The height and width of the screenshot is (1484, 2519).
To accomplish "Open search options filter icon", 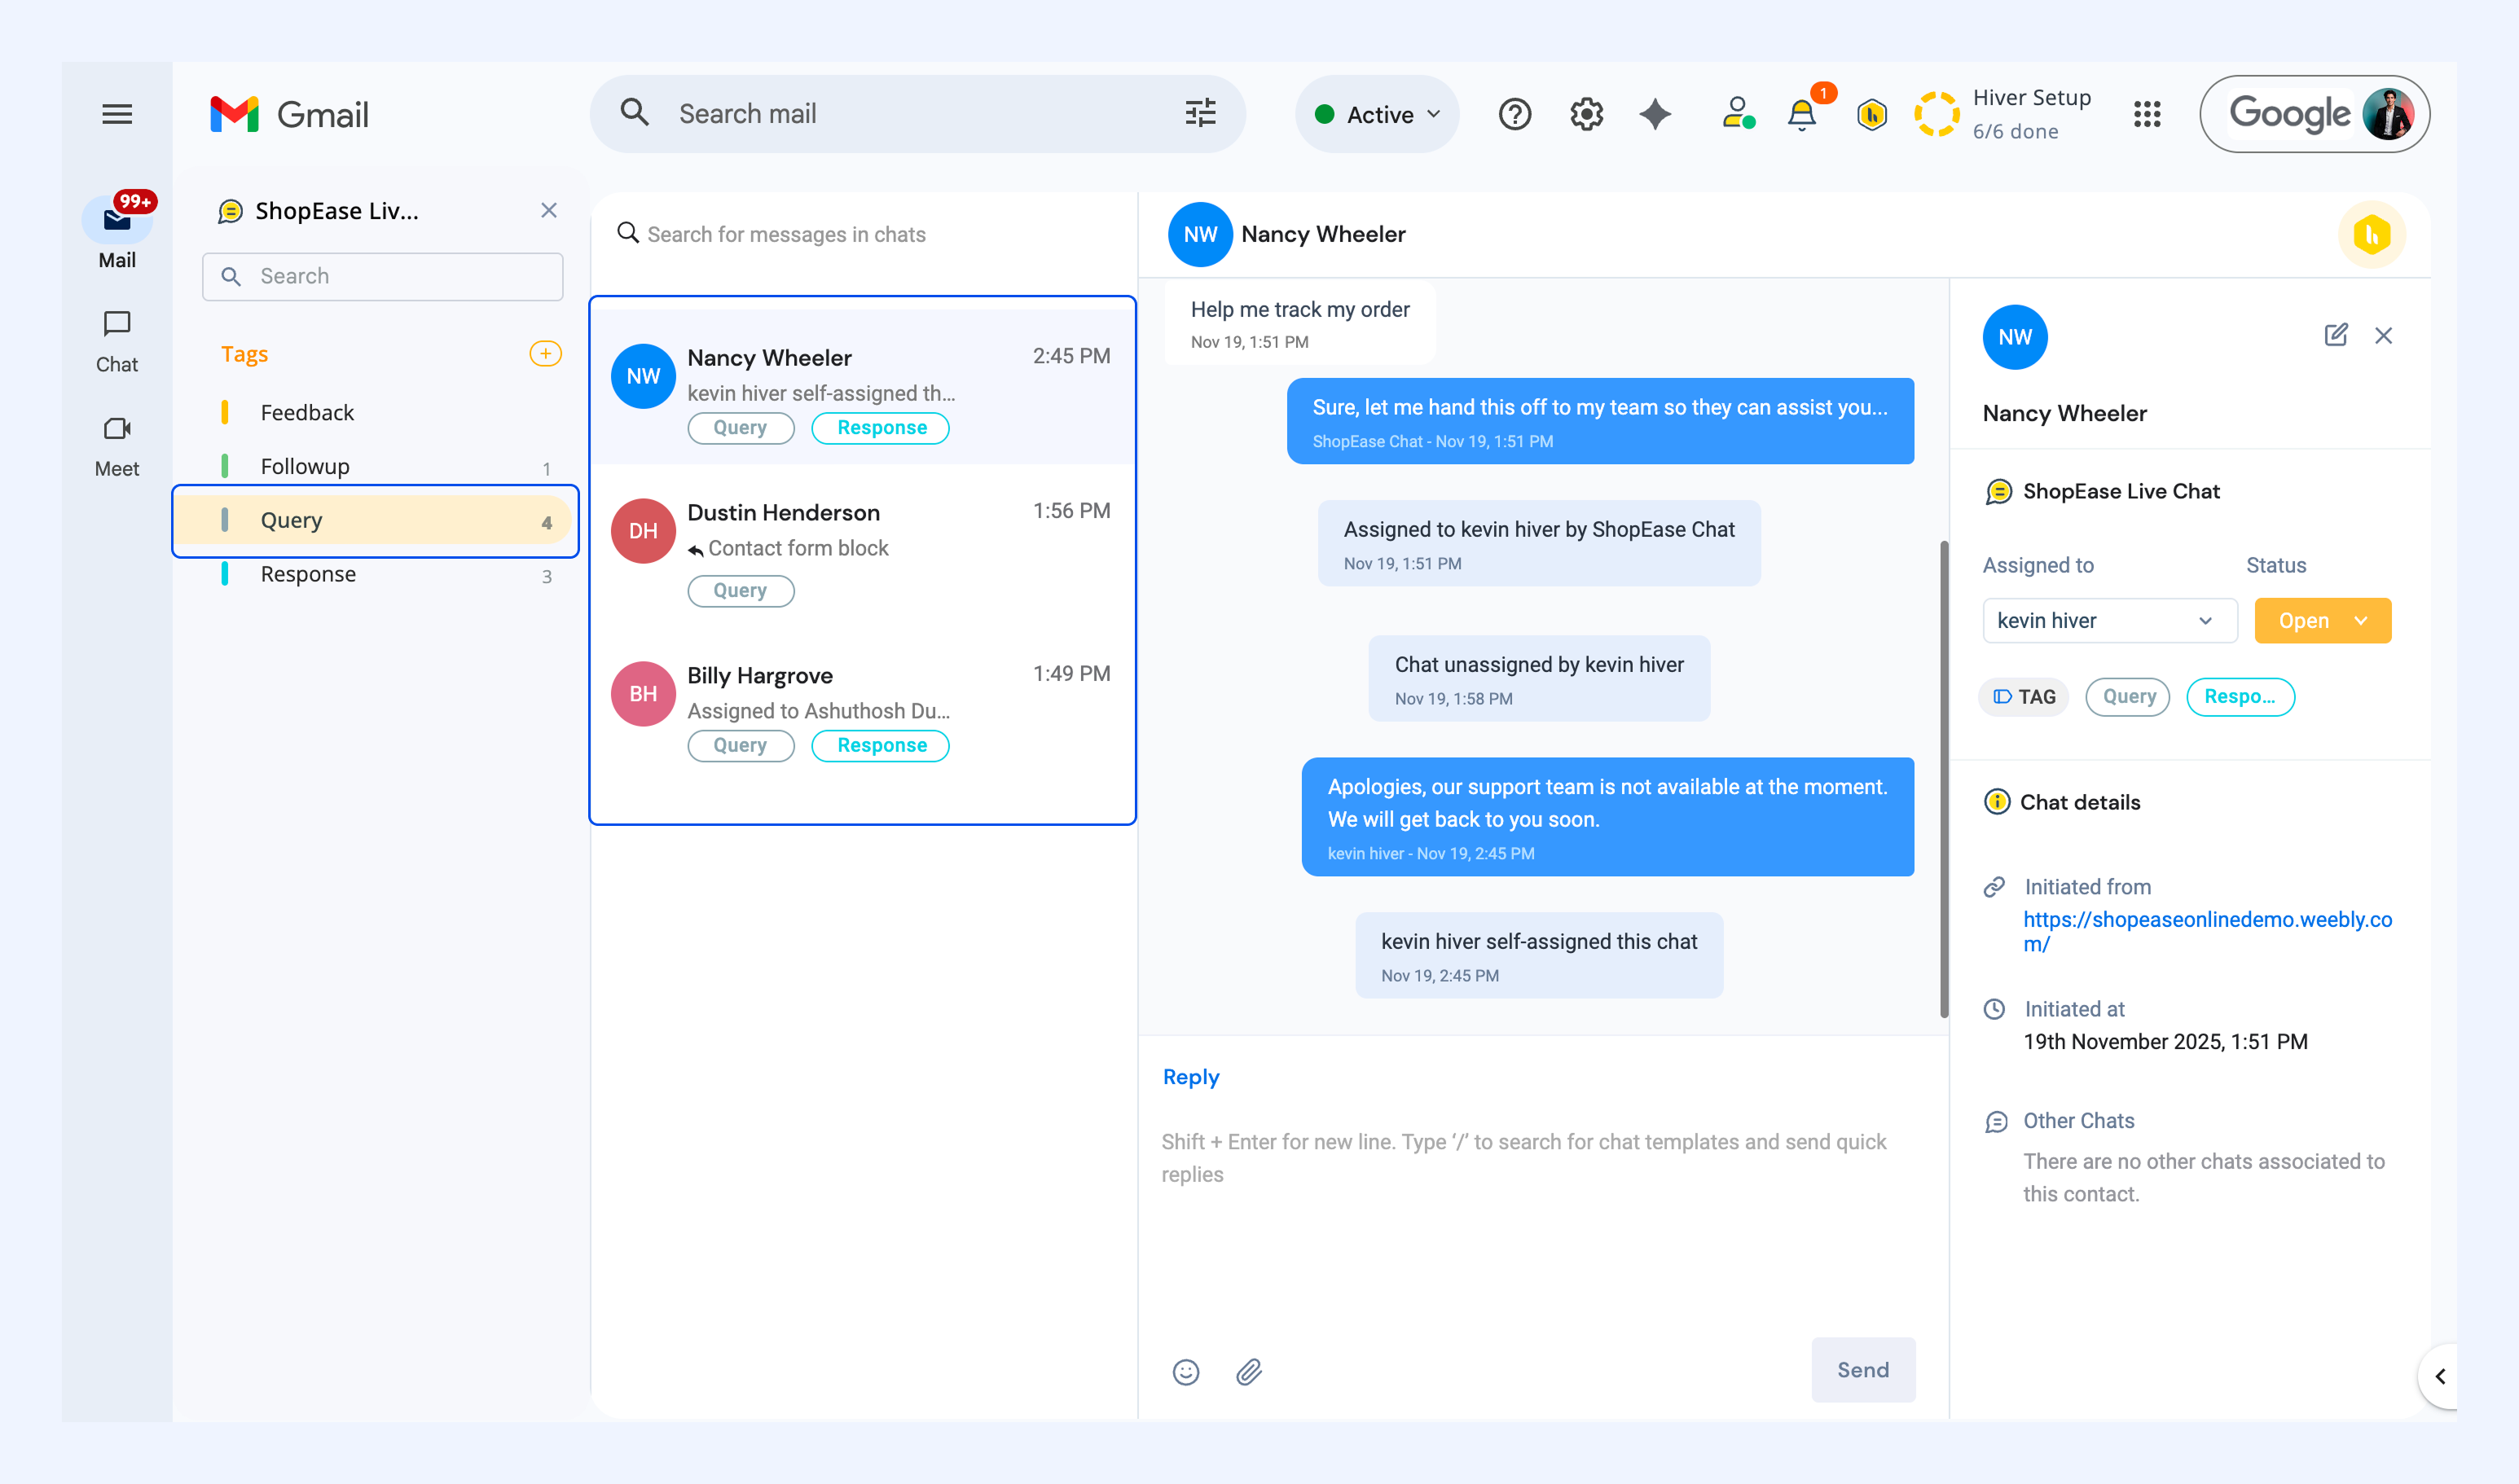I will [1200, 113].
